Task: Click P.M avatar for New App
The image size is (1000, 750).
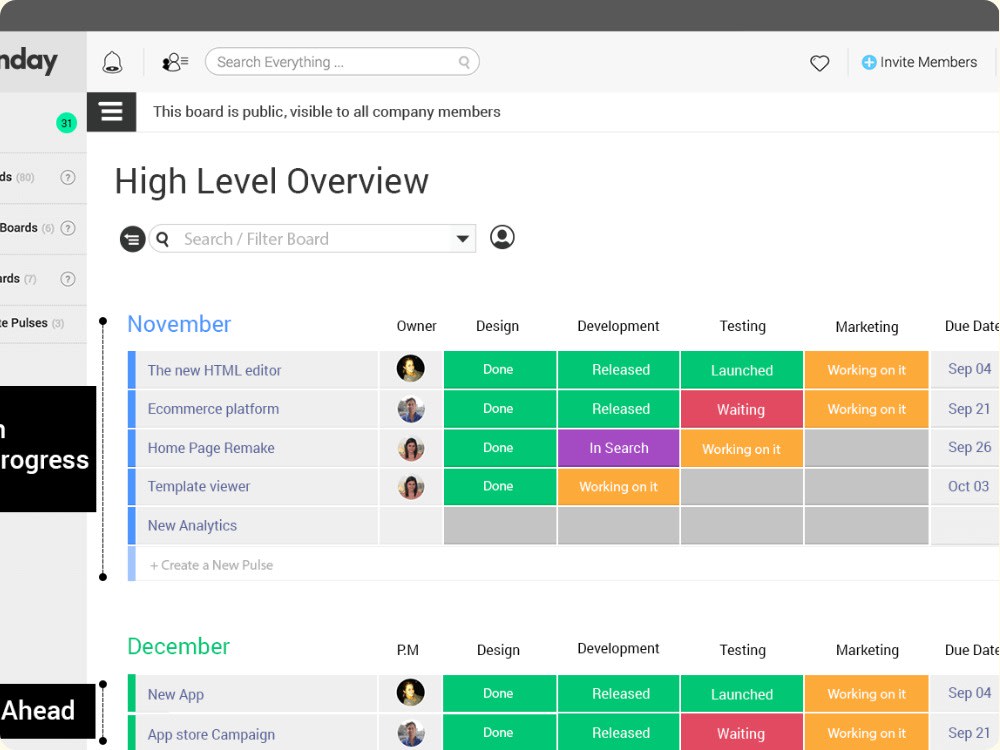Action: [411, 693]
